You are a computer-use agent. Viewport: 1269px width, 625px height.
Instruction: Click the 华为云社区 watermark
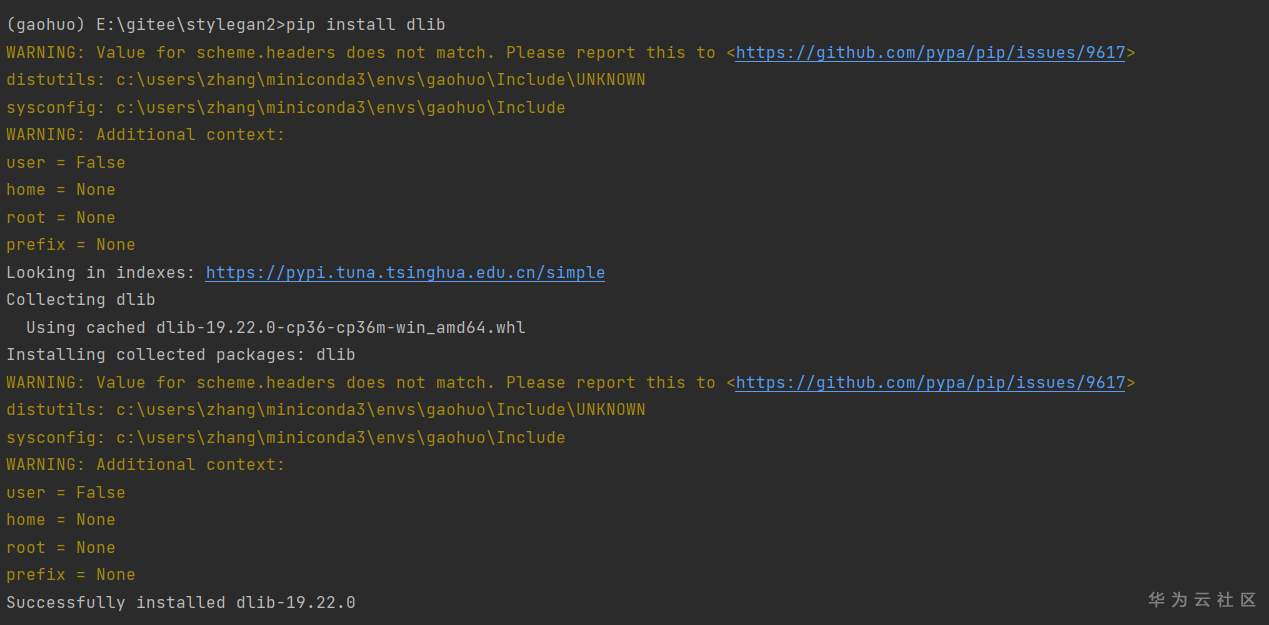click(1201, 599)
